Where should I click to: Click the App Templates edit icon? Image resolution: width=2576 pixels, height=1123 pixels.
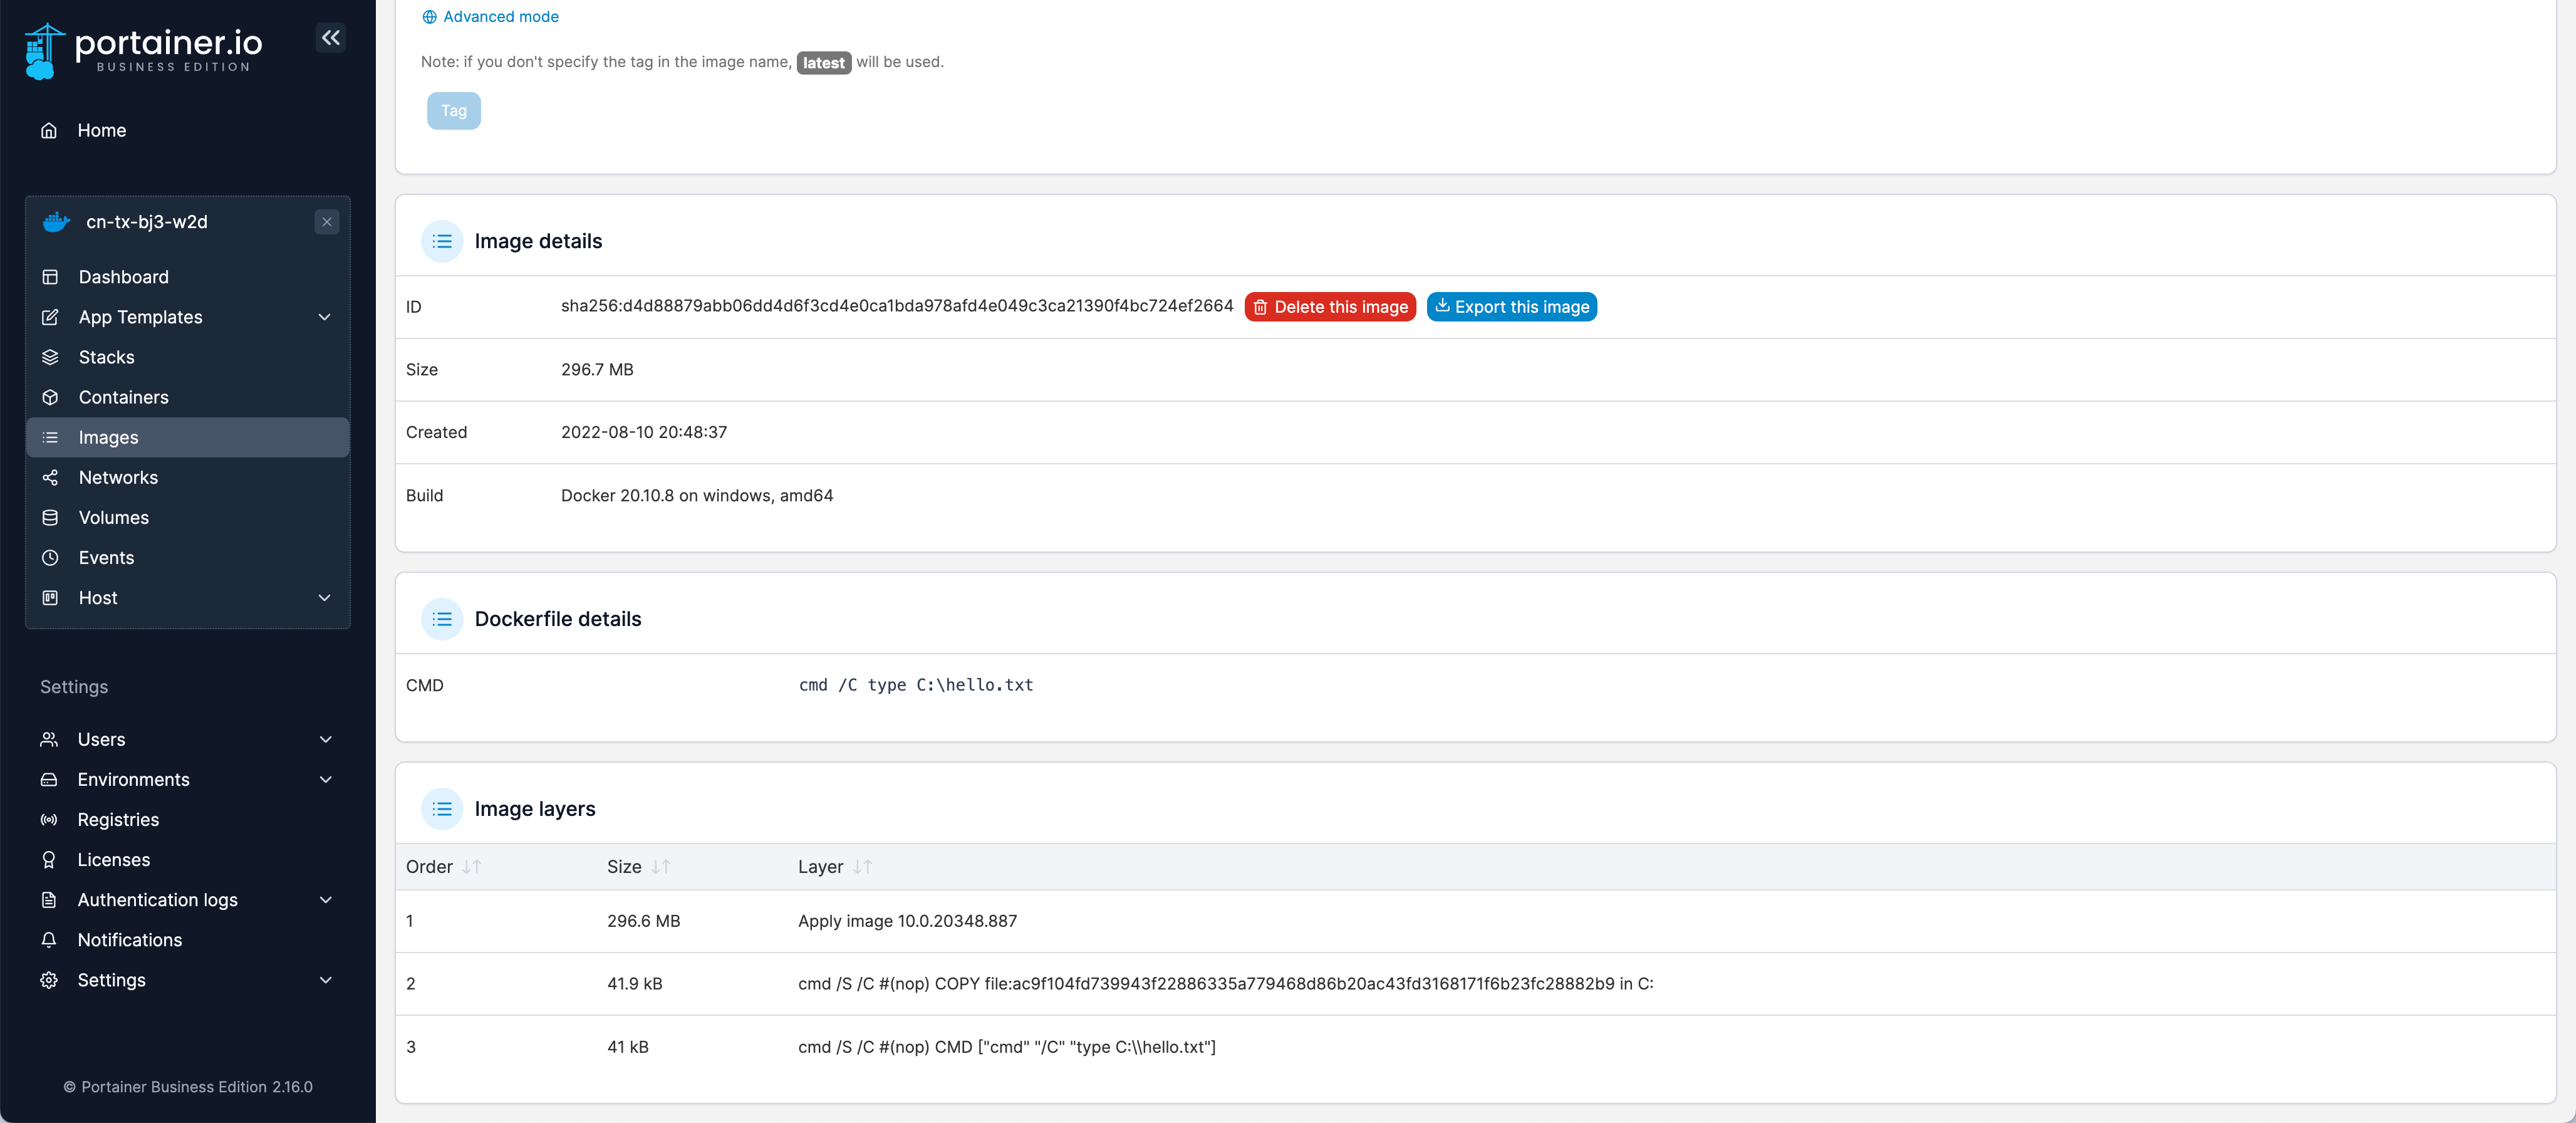click(50, 317)
